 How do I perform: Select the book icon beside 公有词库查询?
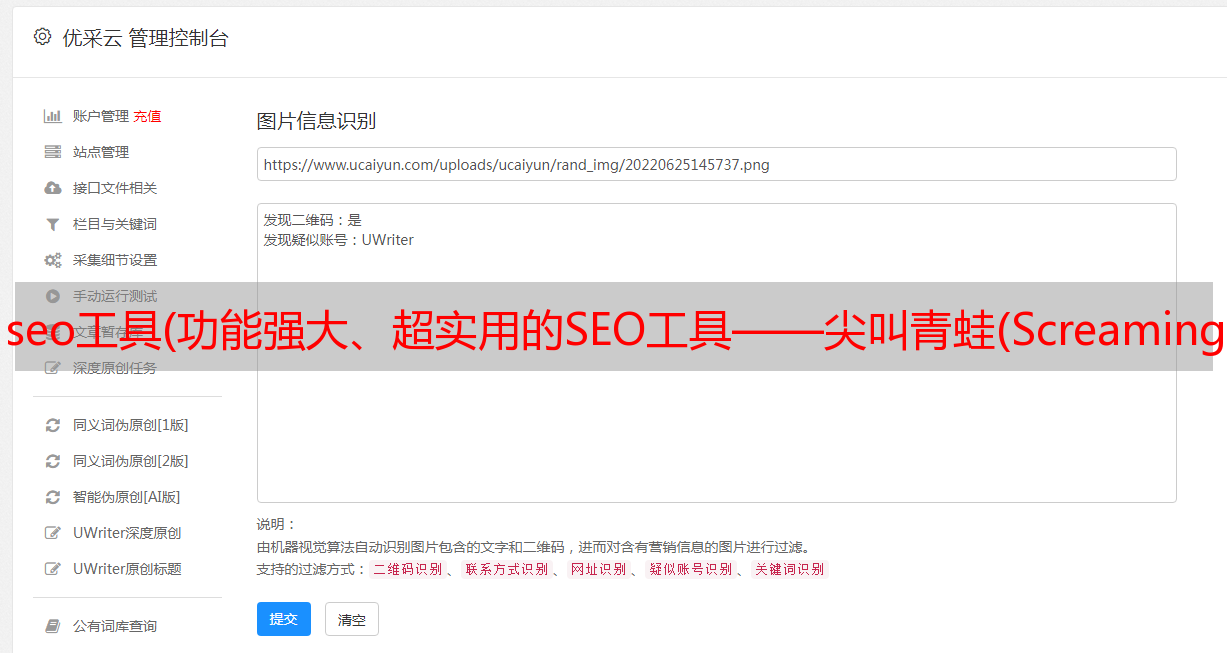53,626
